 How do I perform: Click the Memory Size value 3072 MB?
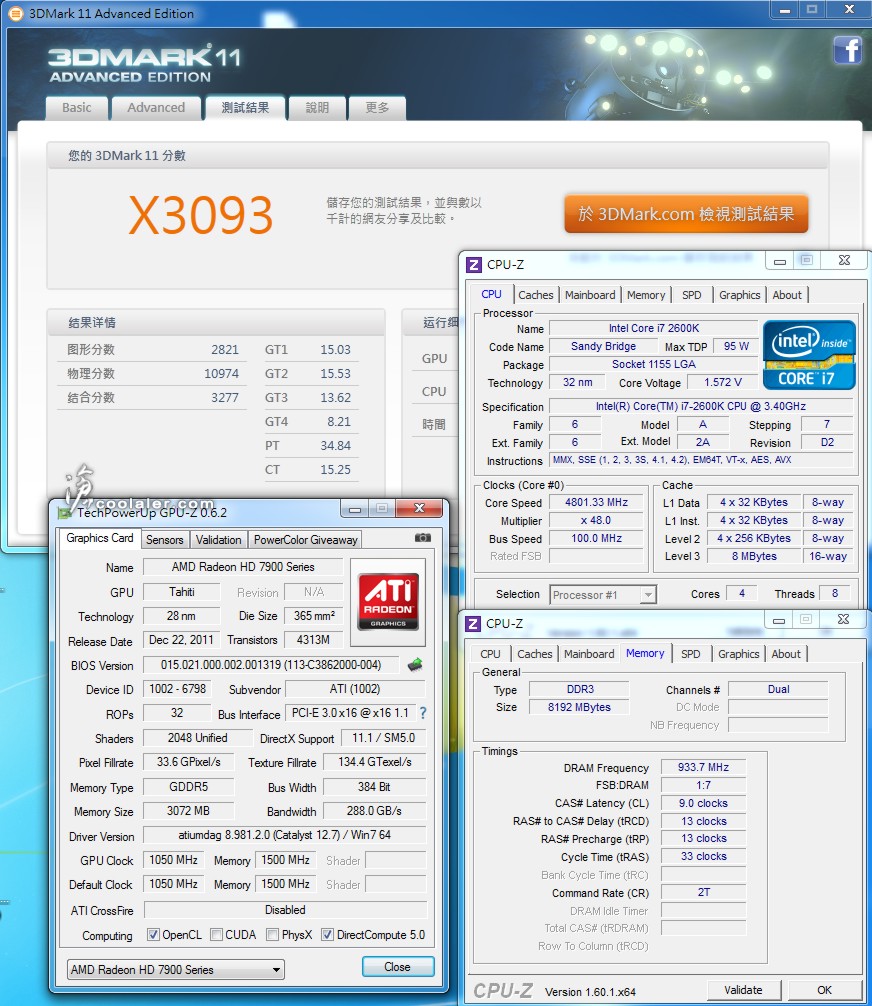188,811
